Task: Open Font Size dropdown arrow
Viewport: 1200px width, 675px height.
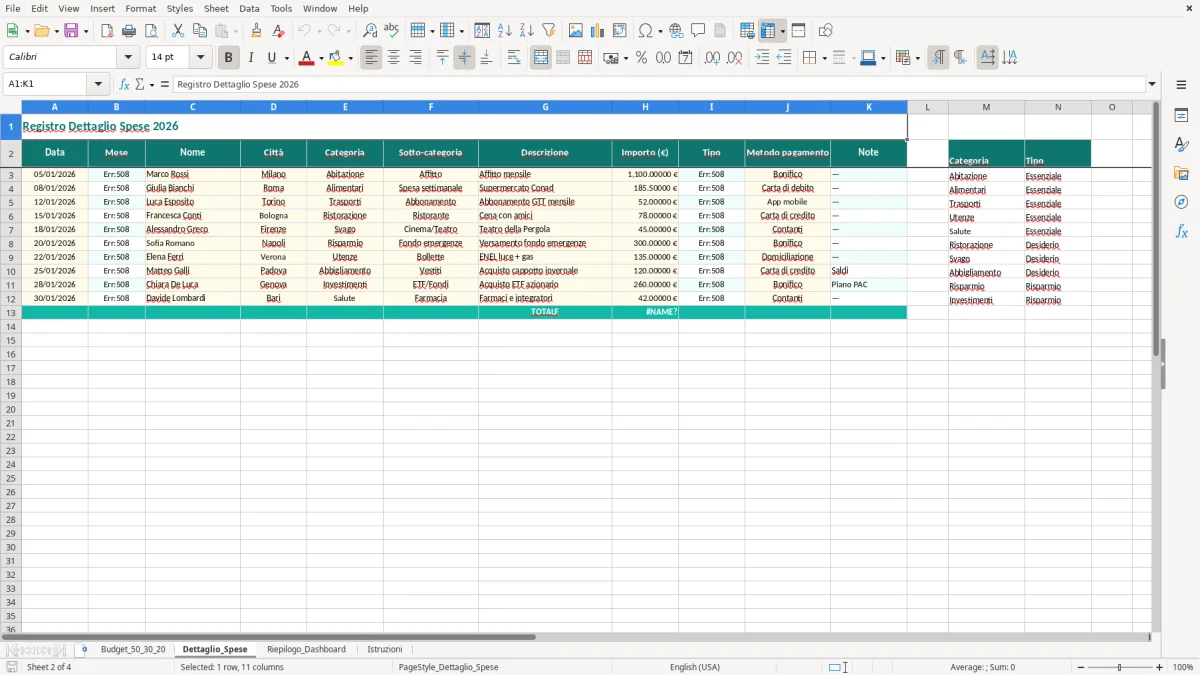Action: click(200, 58)
